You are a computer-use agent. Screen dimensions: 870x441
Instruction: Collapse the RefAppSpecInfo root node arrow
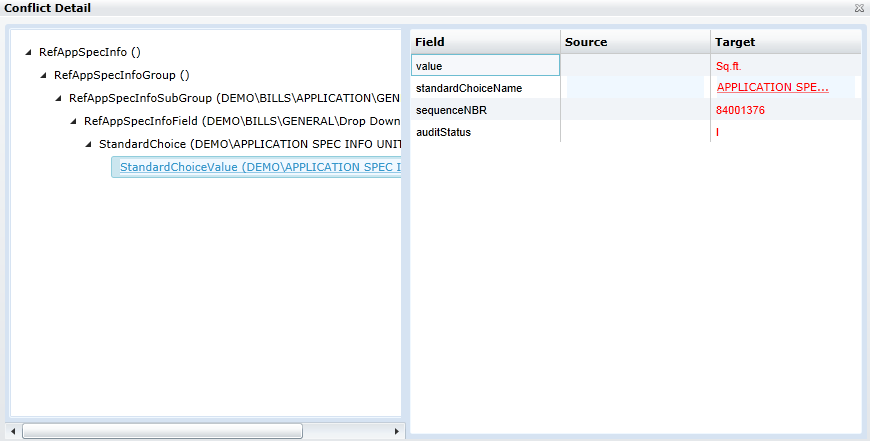(x=29, y=52)
